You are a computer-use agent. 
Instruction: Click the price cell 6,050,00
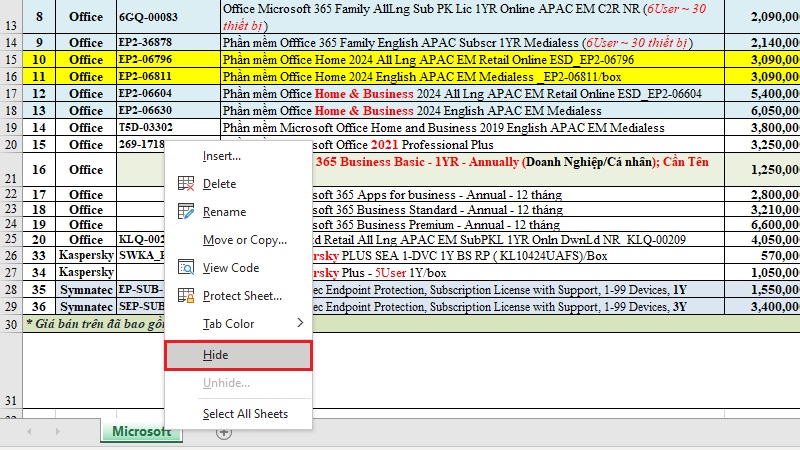762,111
